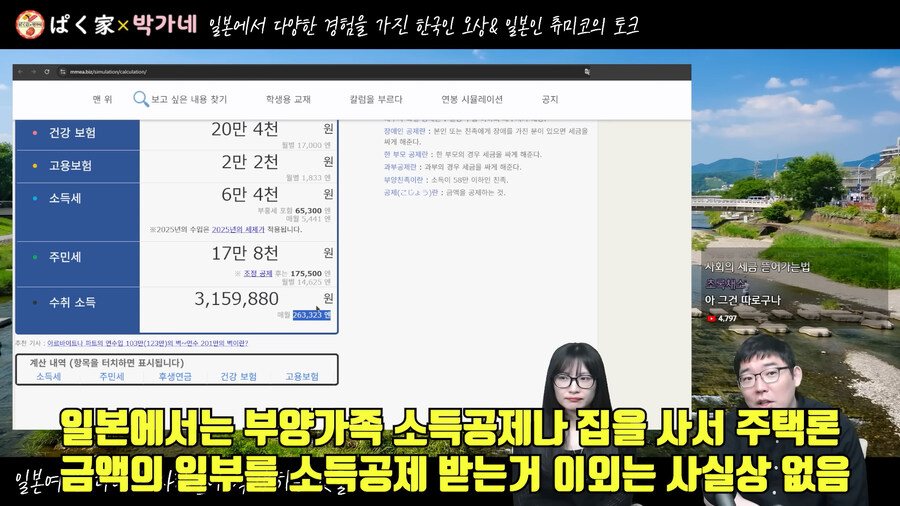Viewport: 900px width, 506px height.
Task: Click the chat message '아 그건 따로구나'
Action: (743, 300)
